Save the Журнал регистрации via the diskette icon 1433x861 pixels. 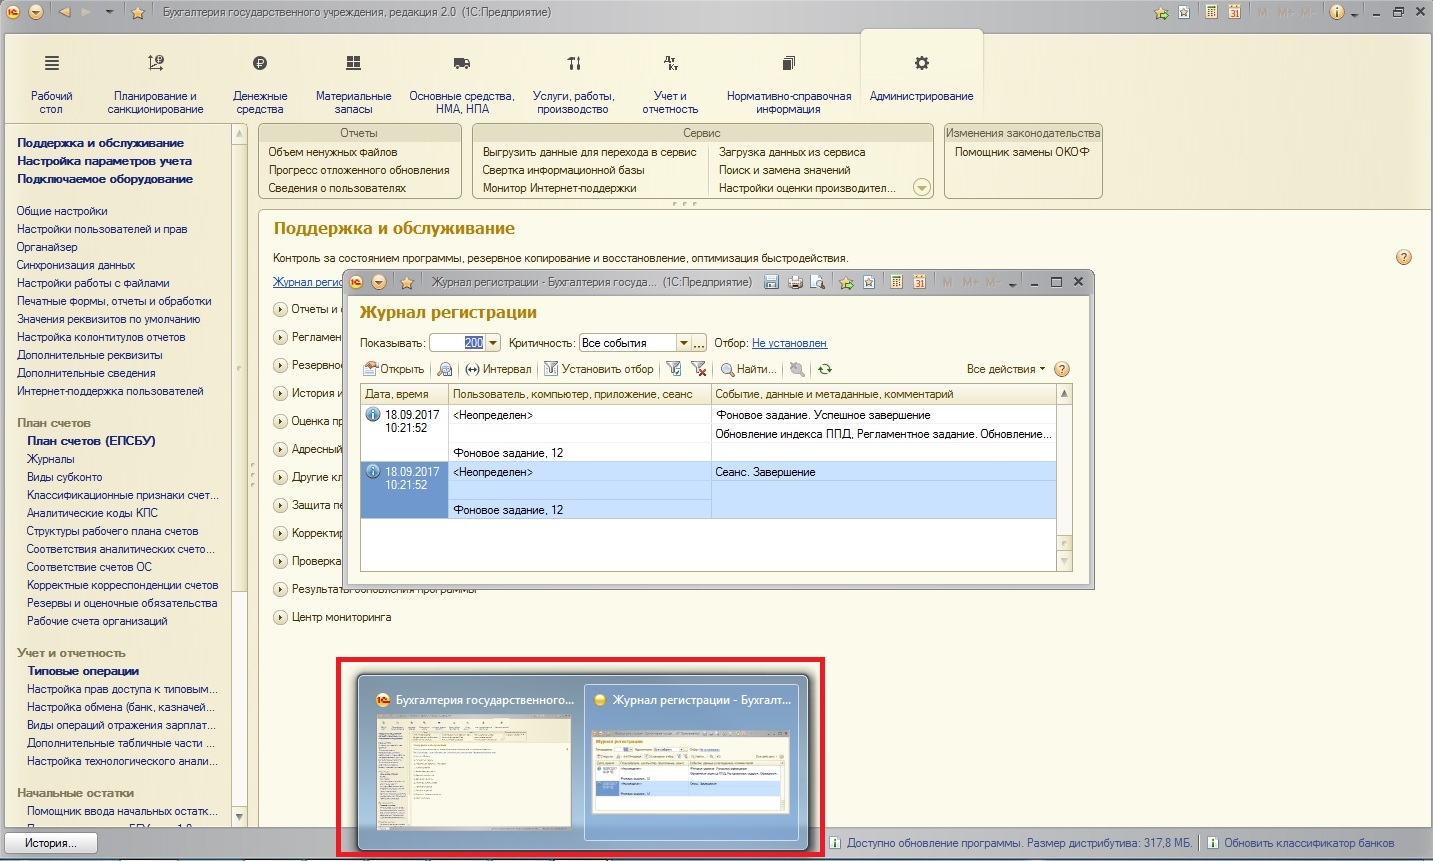[771, 282]
